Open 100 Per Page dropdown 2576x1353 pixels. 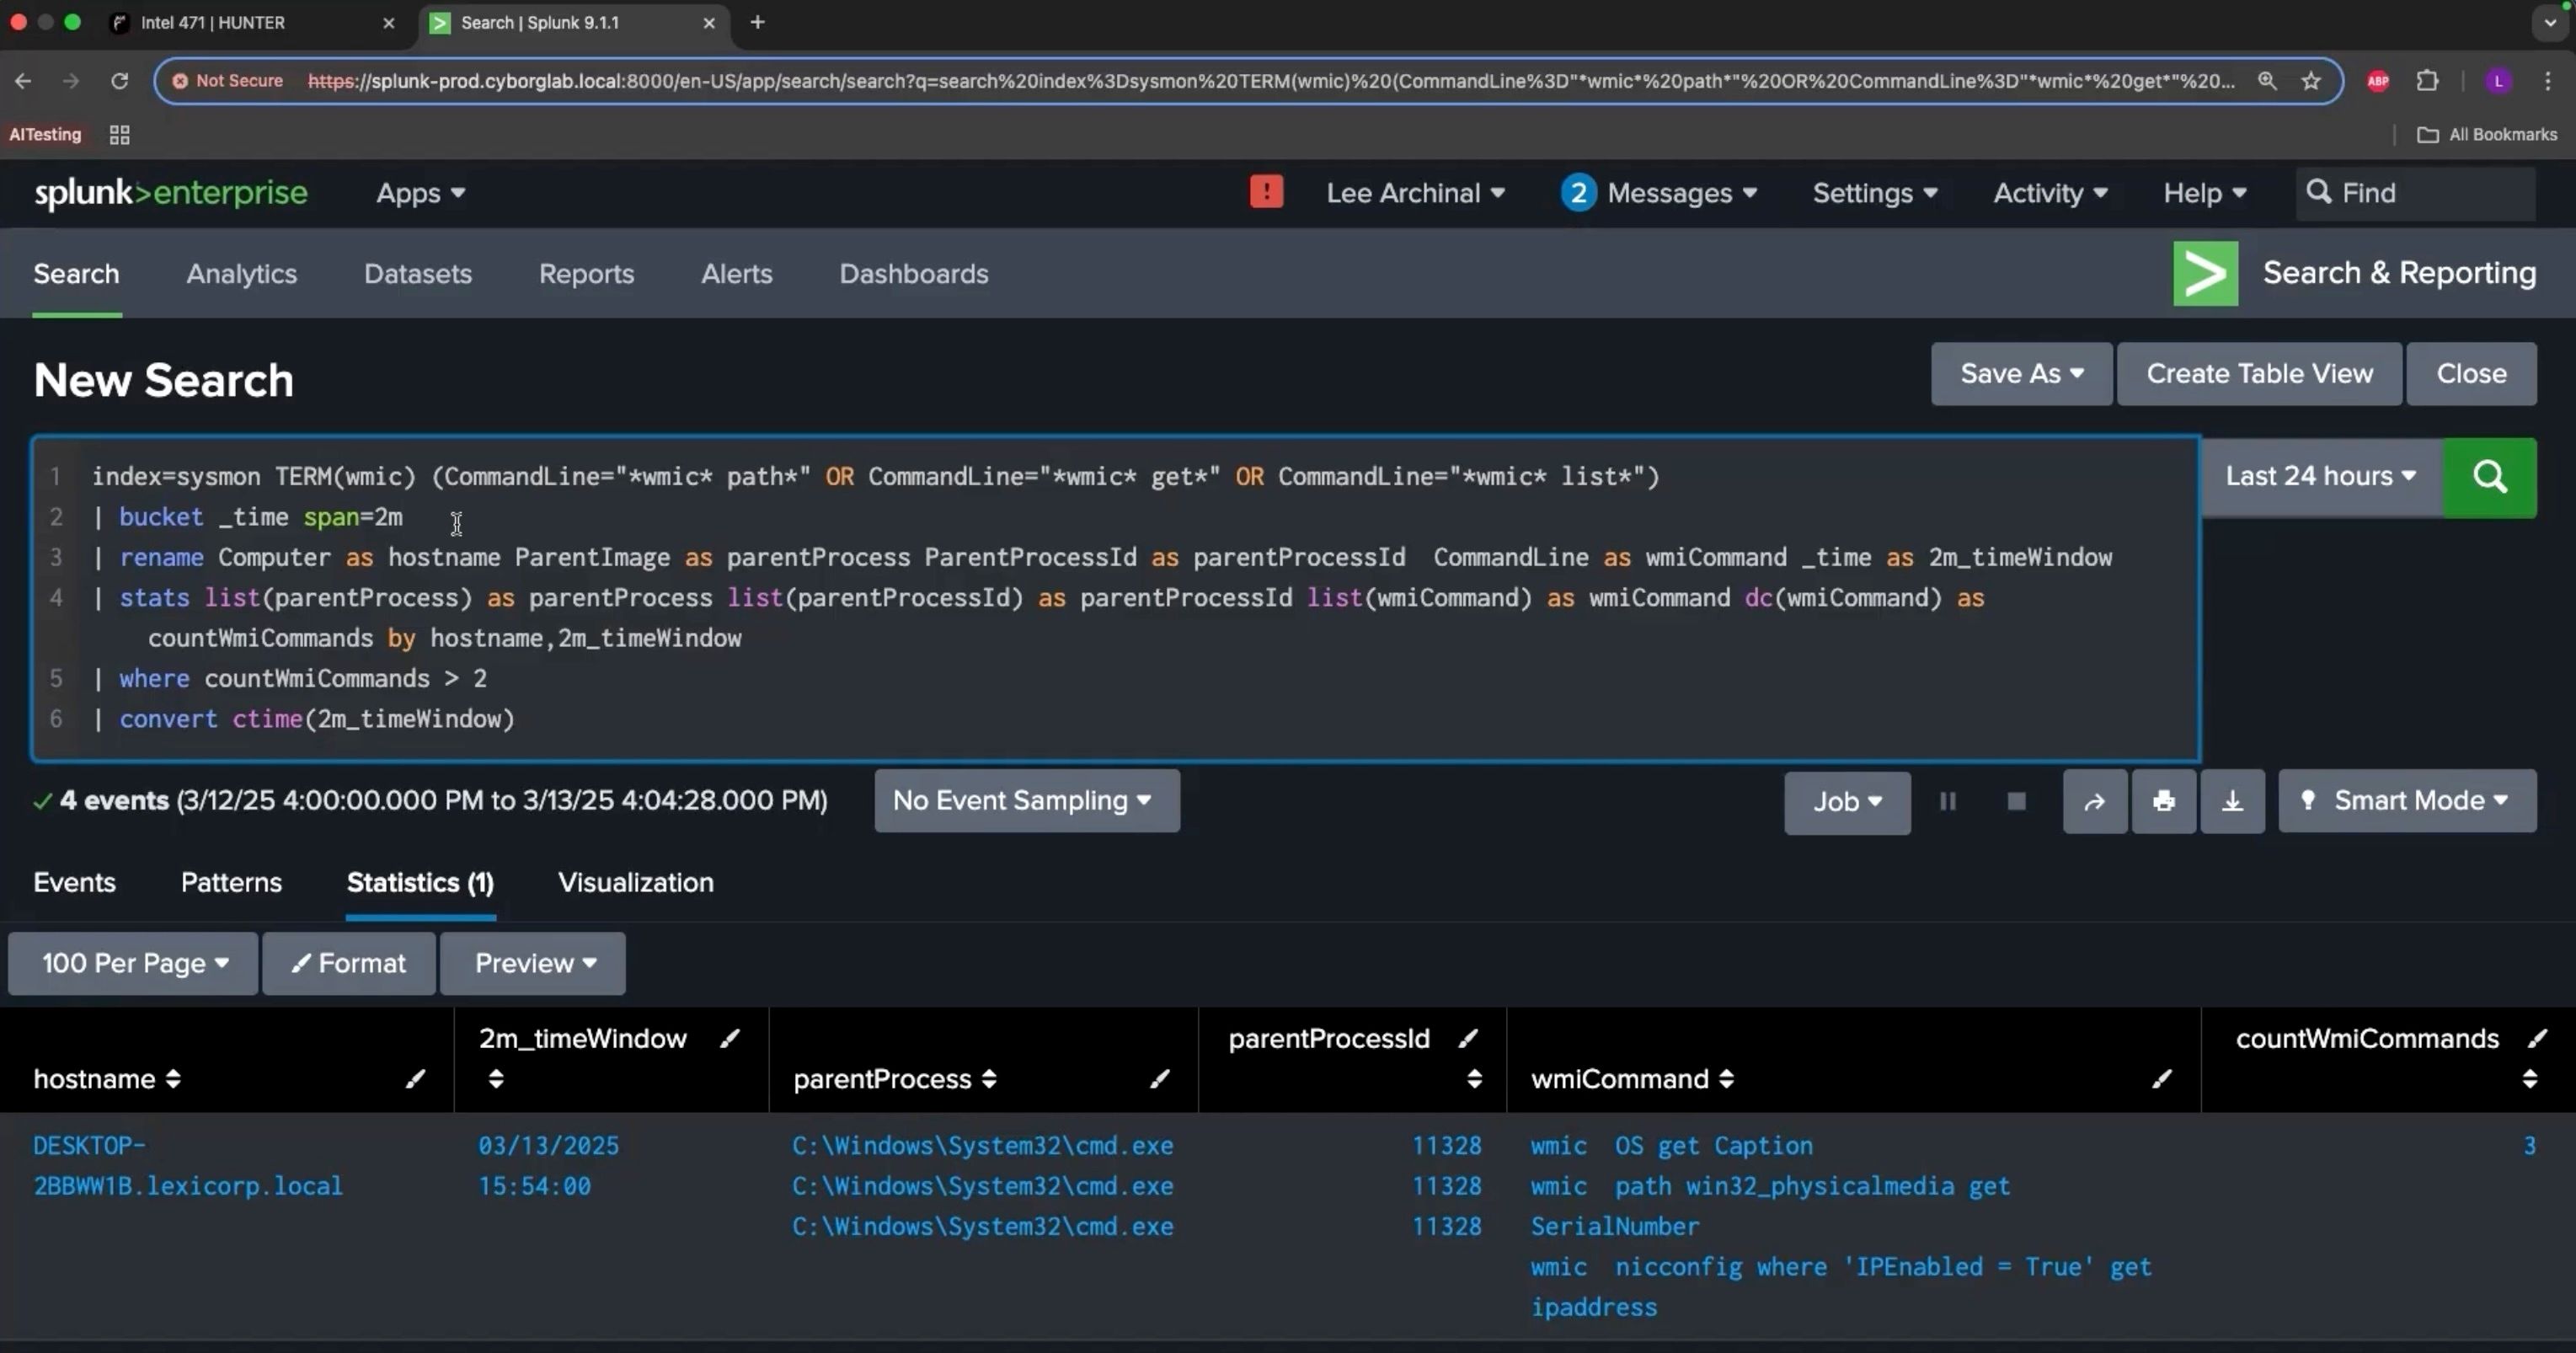133,963
